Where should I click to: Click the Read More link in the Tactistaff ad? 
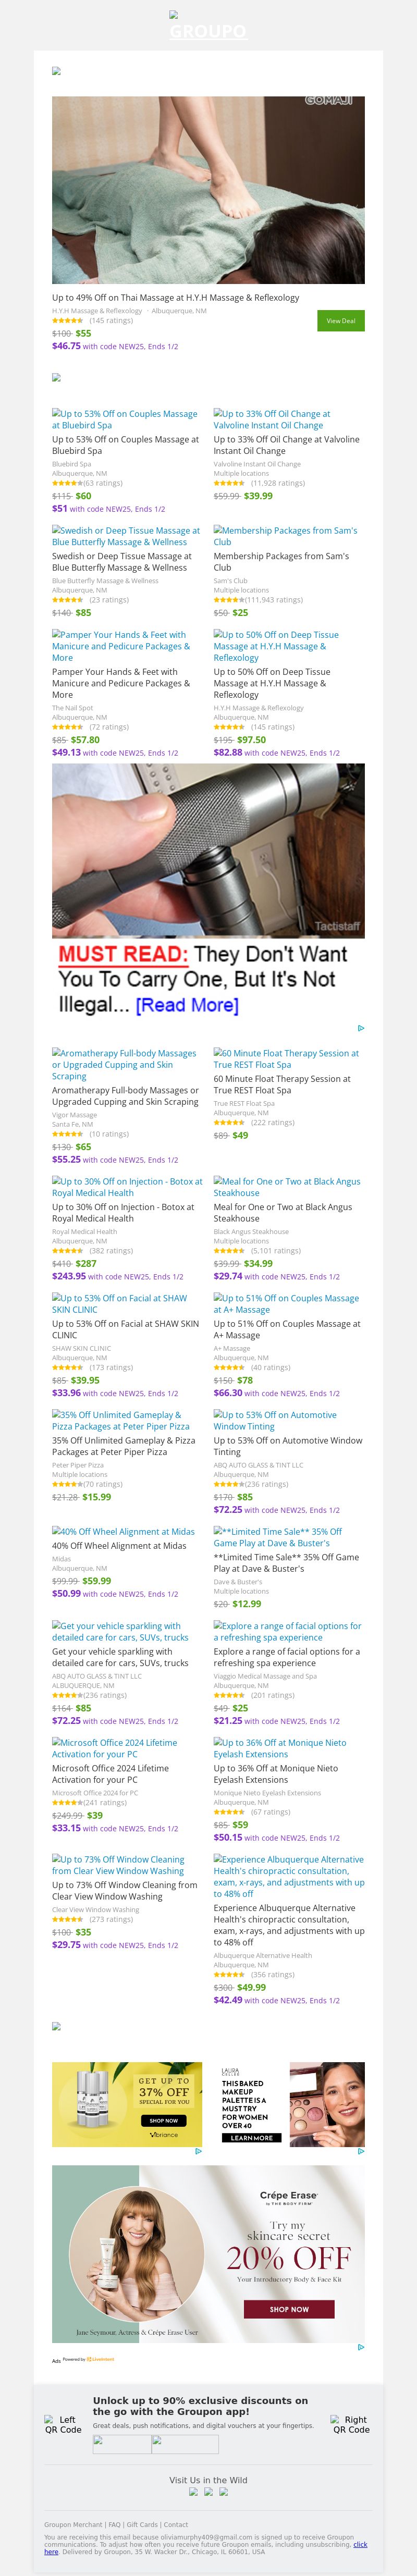pyautogui.click(x=187, y=1005)
